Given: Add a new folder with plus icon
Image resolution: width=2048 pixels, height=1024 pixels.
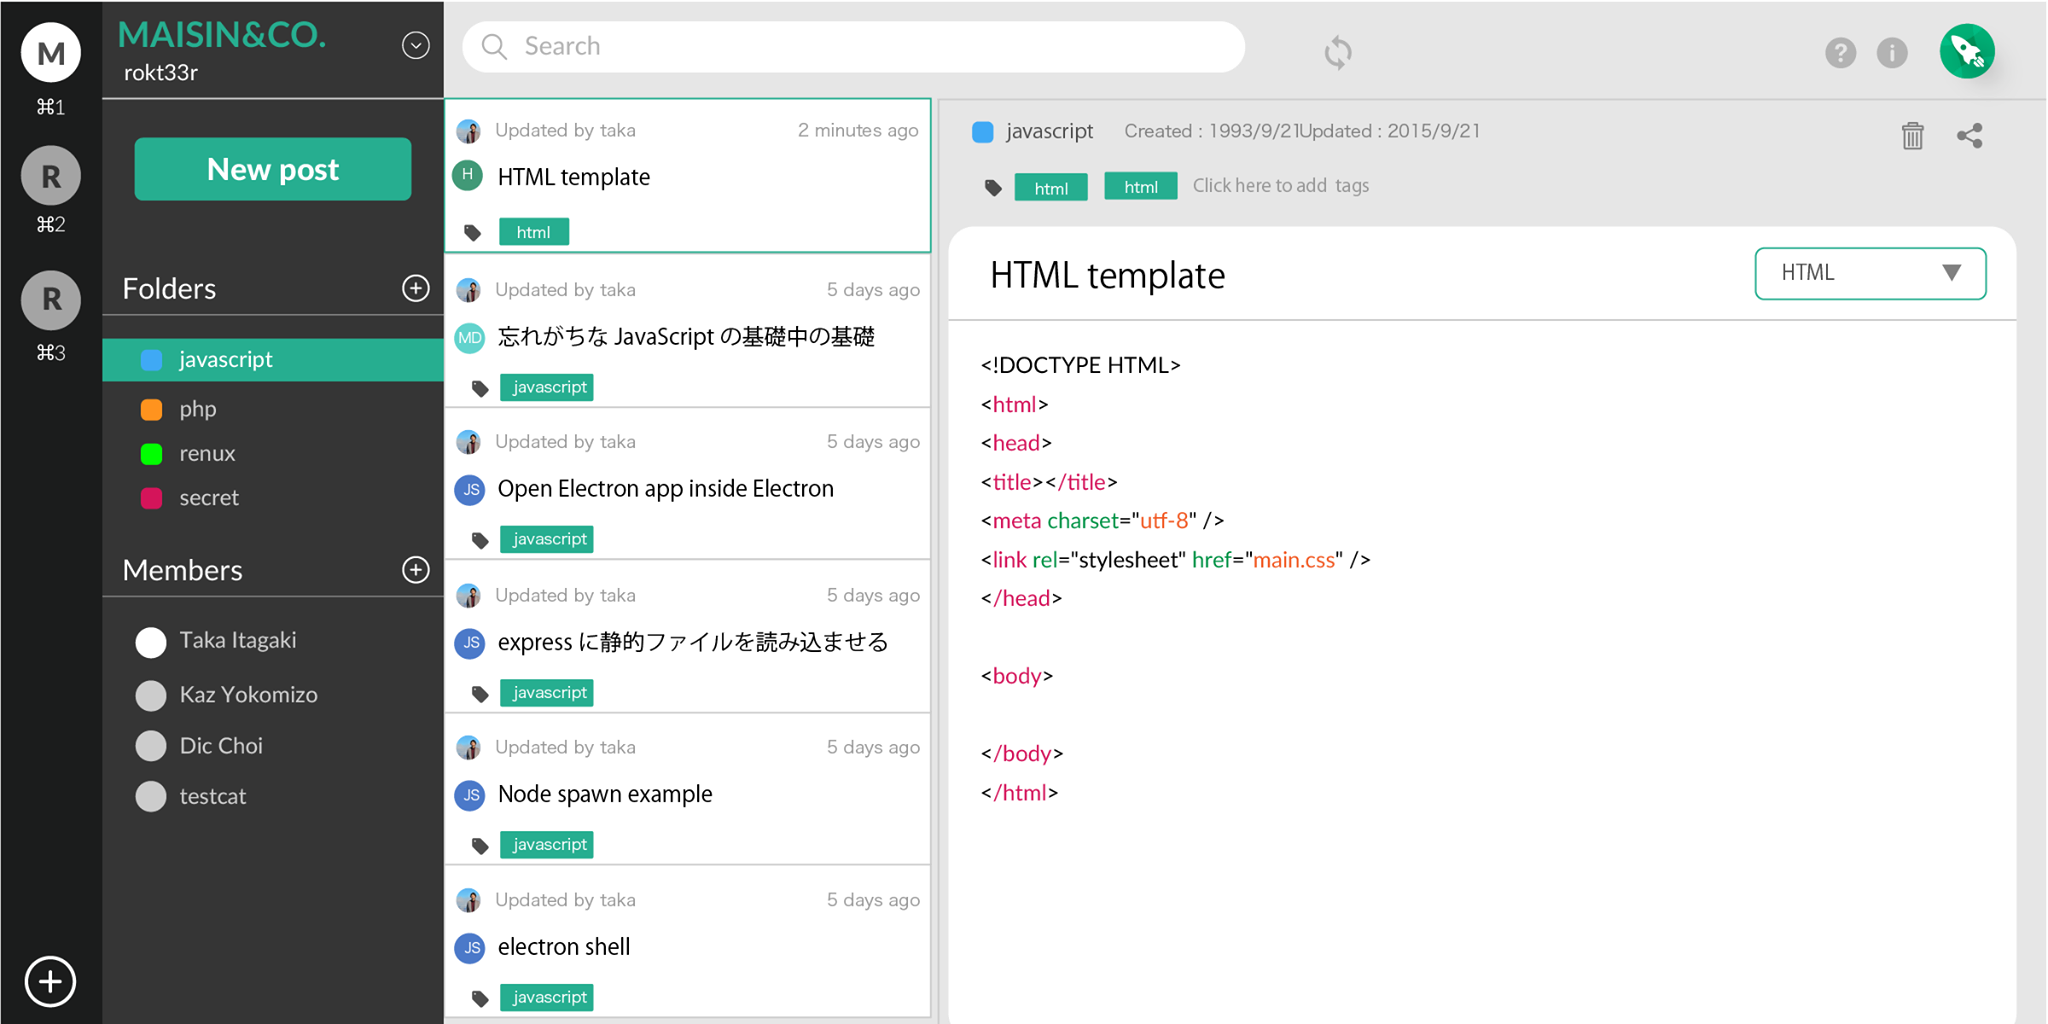Looking at the screenshot, I should 415,289.
